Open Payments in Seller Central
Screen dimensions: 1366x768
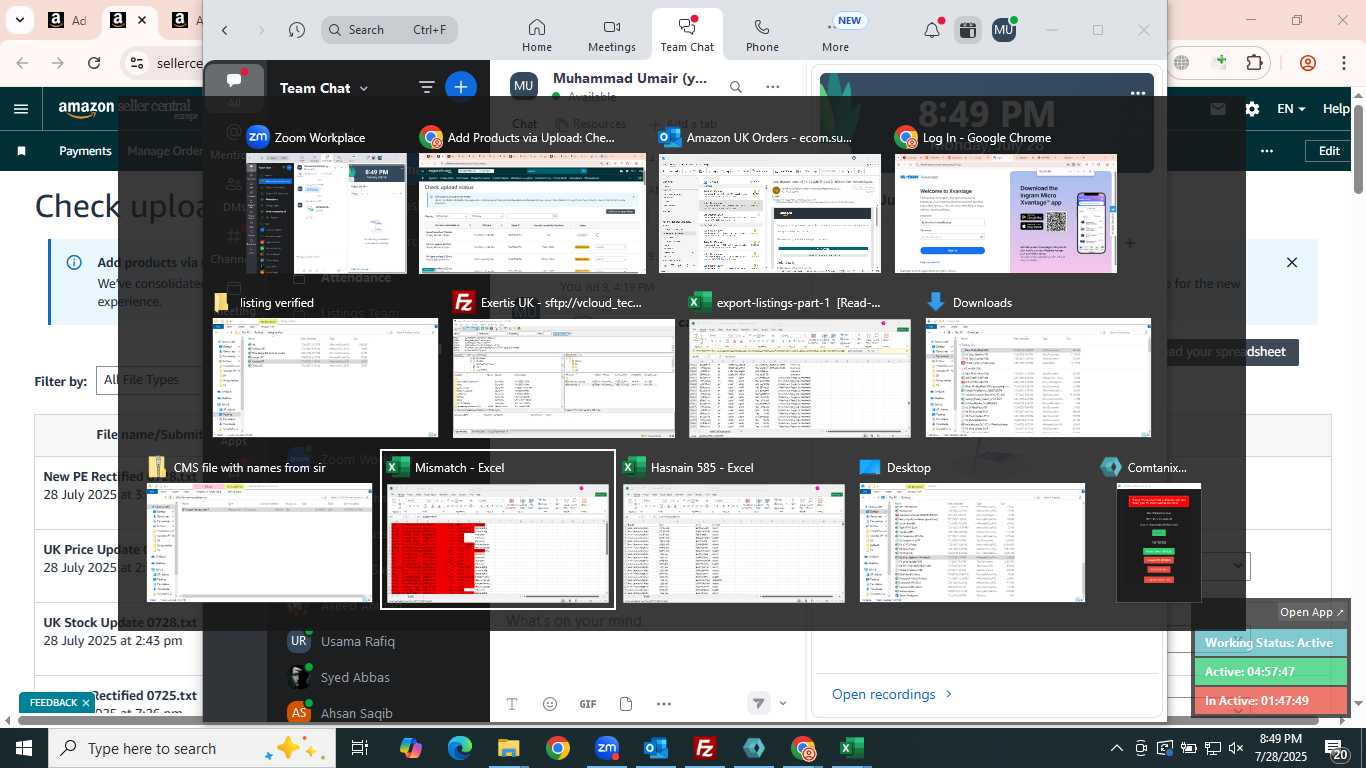(x=85, y=151)
